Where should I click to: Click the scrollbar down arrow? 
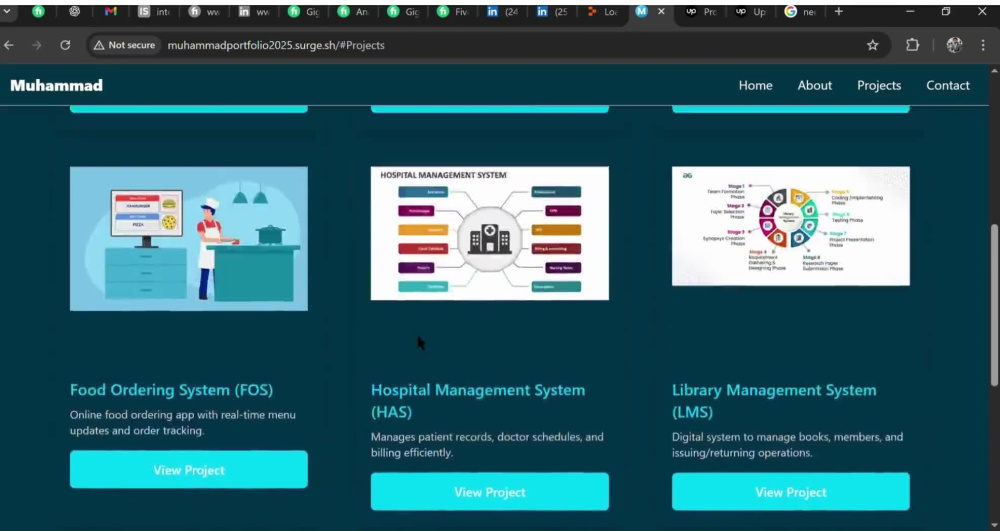[x=994, y=525]
